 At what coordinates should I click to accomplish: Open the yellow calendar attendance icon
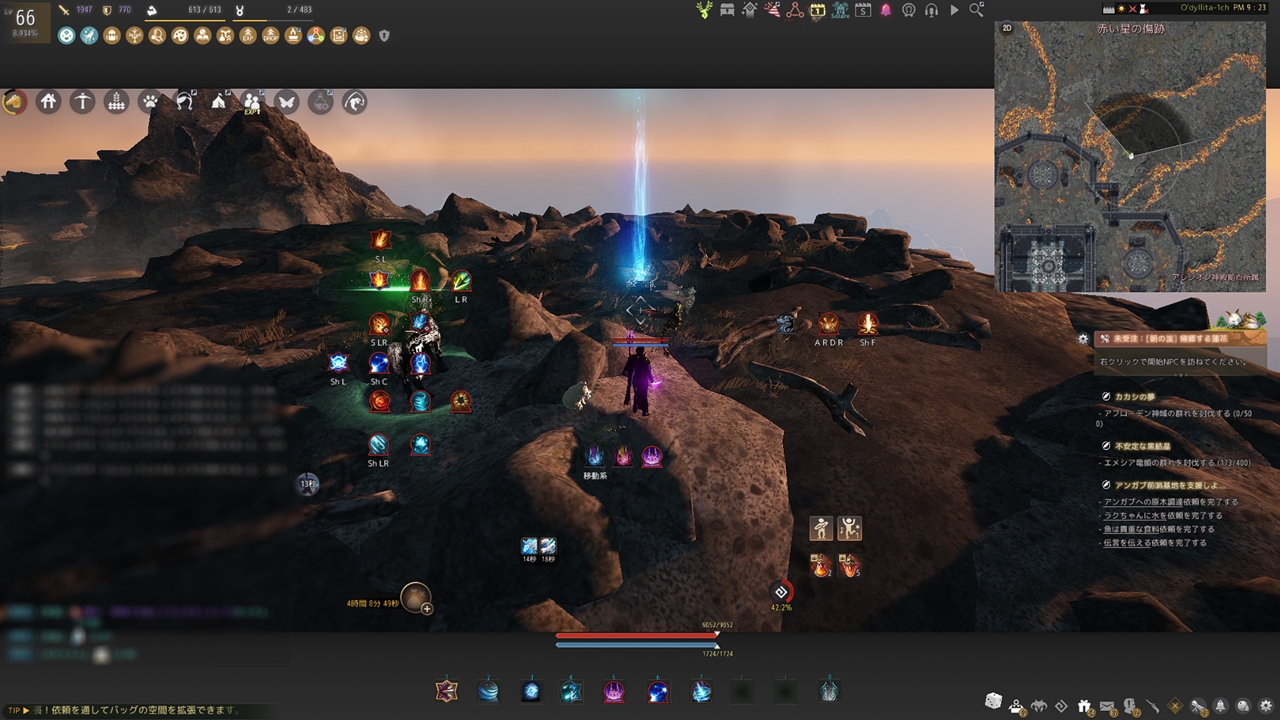coord(817,10)
